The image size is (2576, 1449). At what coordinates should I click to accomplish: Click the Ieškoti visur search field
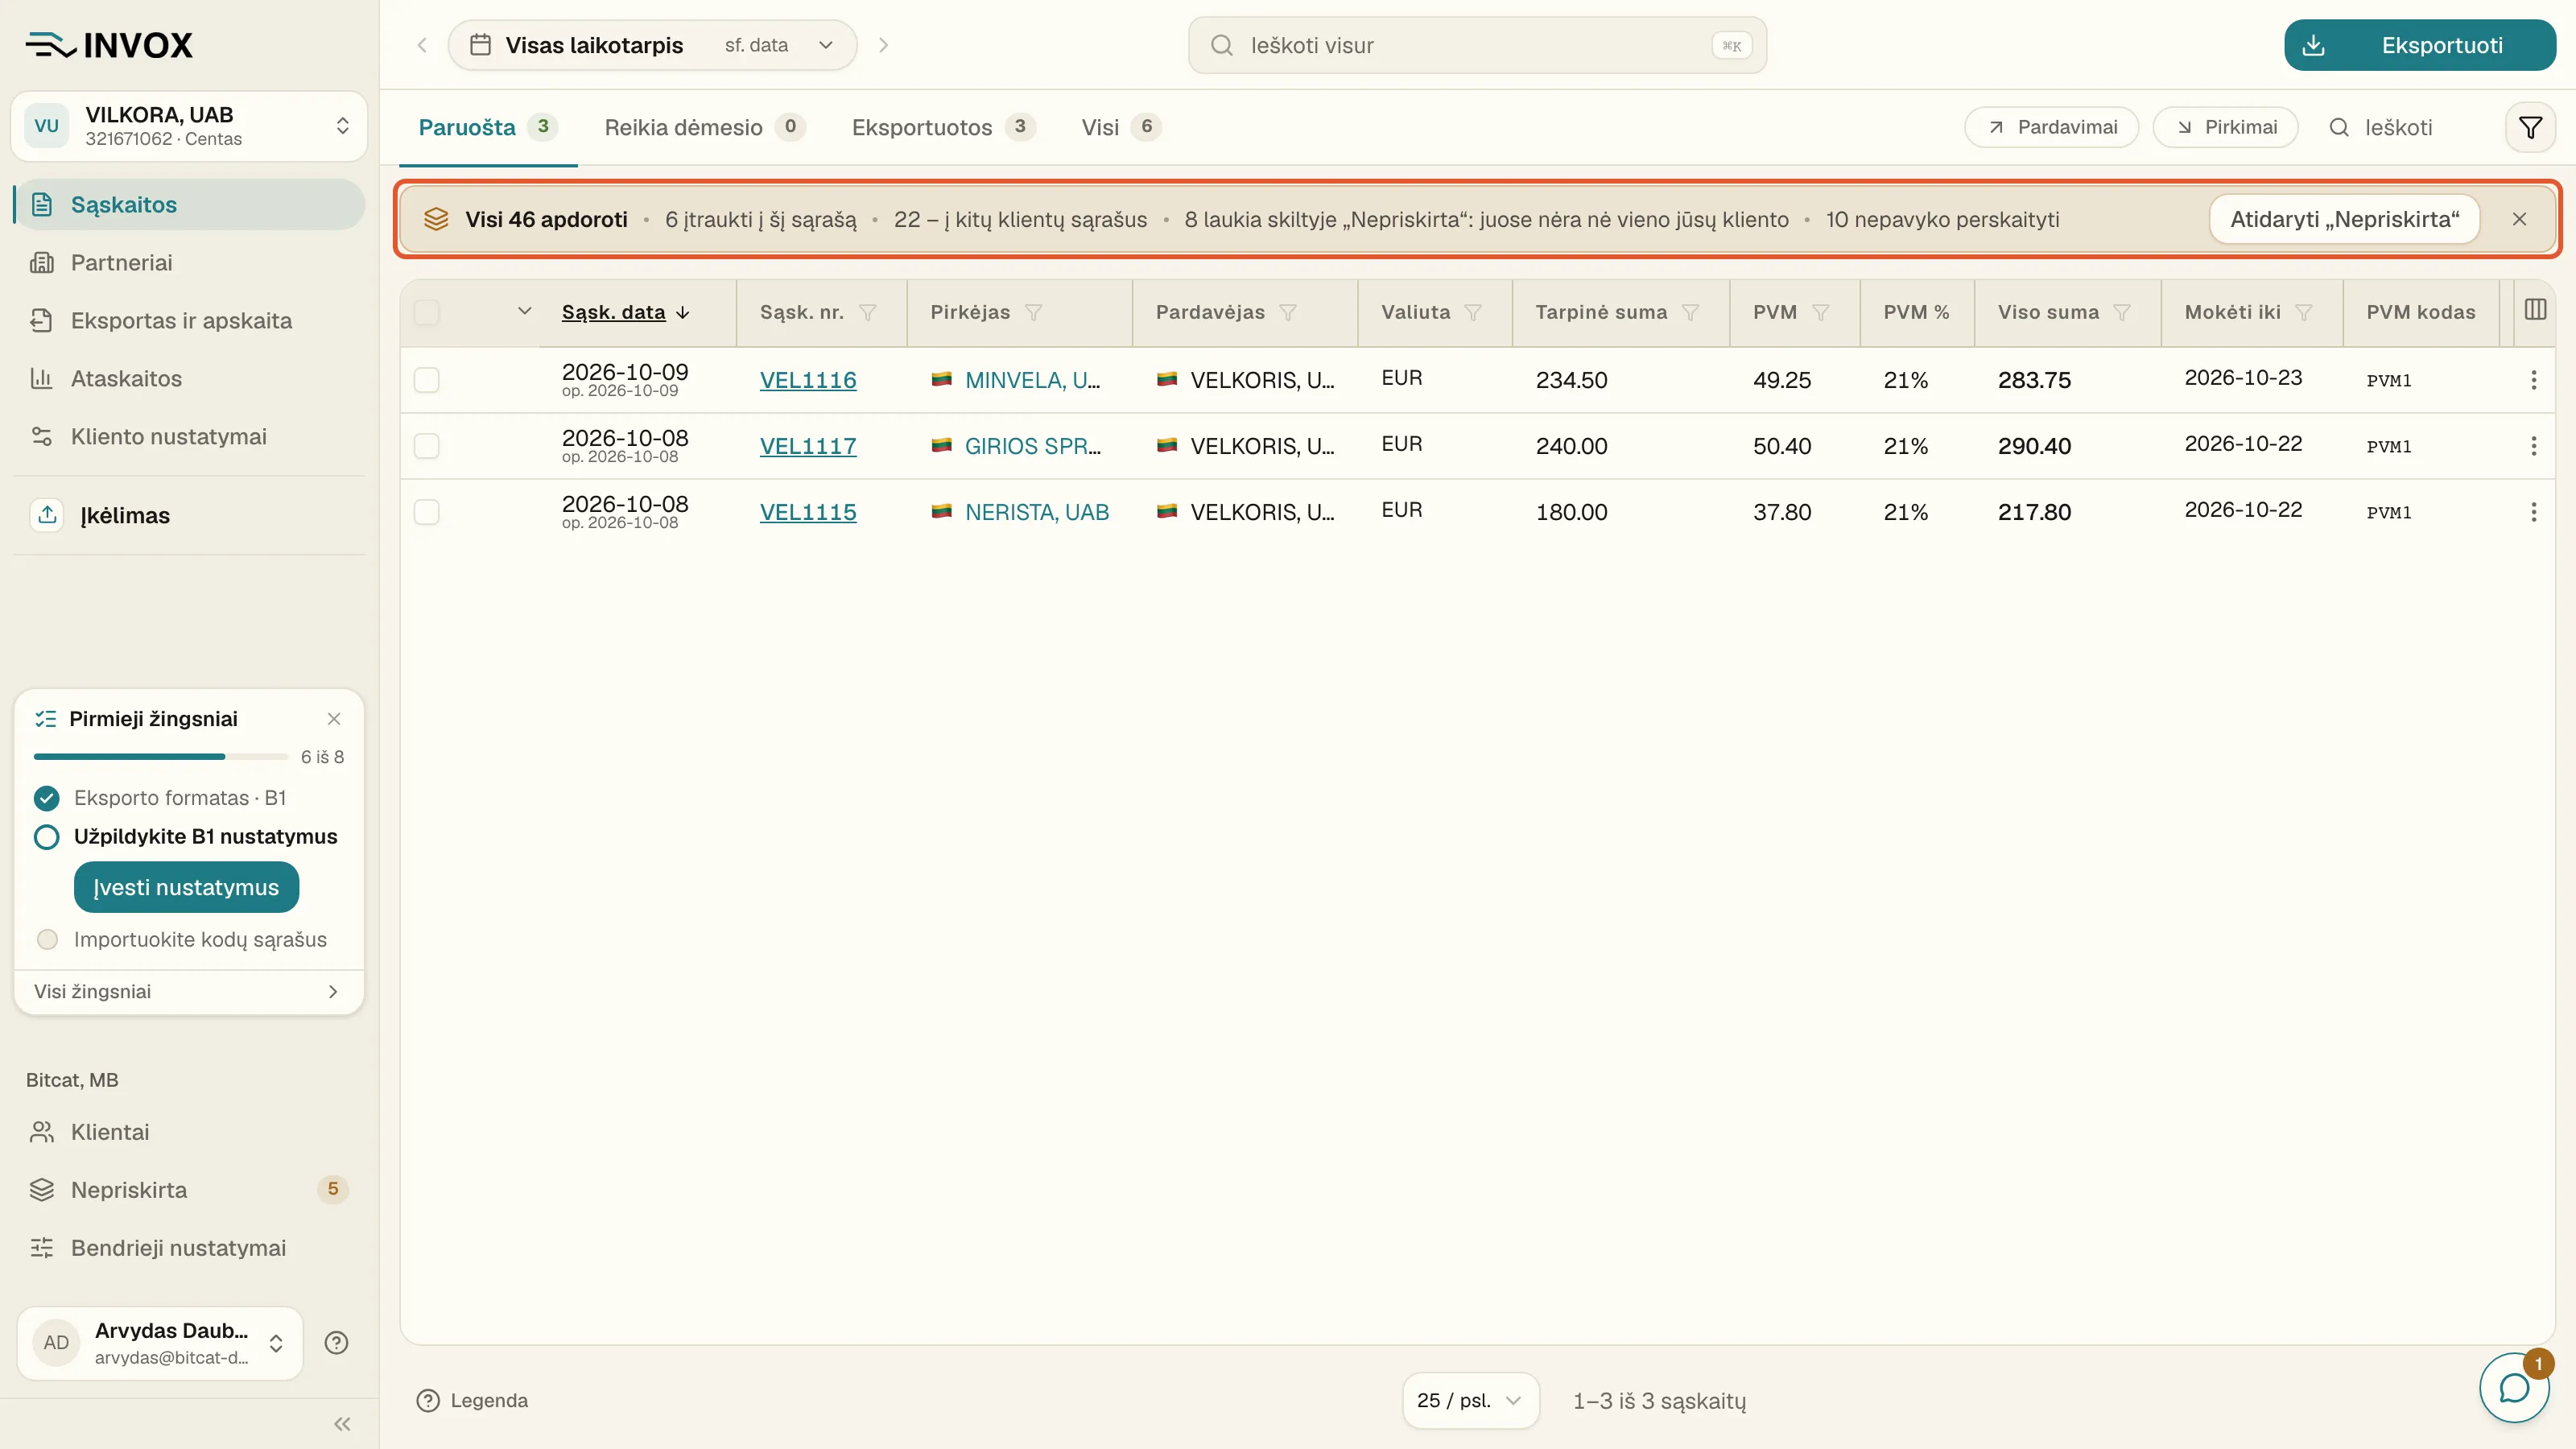[1477, 45]
